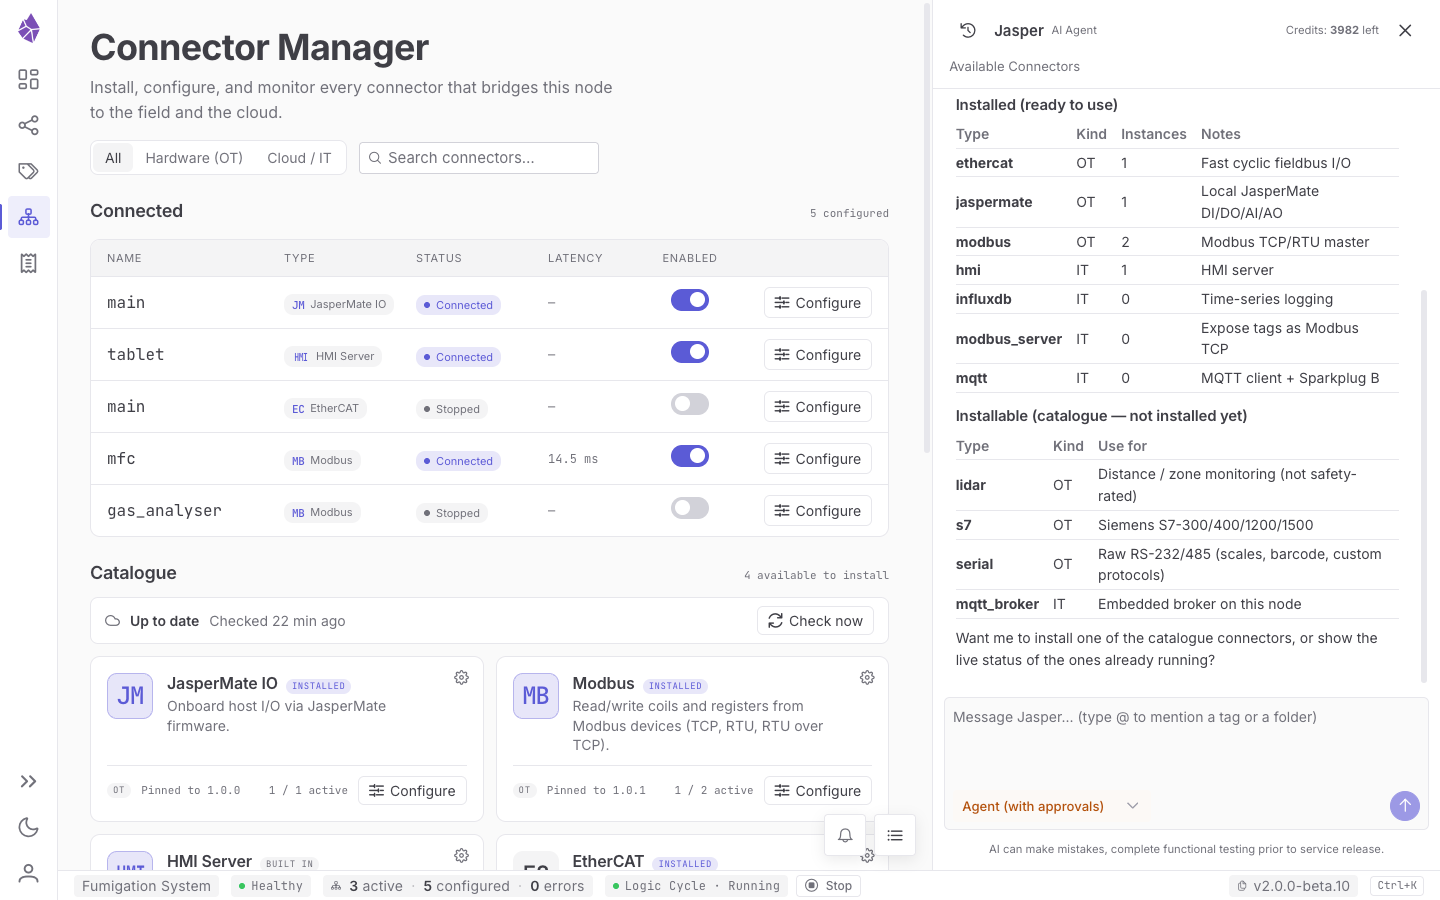Disable the mfc Modbus connector toggle
This screenshot has height=900, width=1440.
pos(690,456)
